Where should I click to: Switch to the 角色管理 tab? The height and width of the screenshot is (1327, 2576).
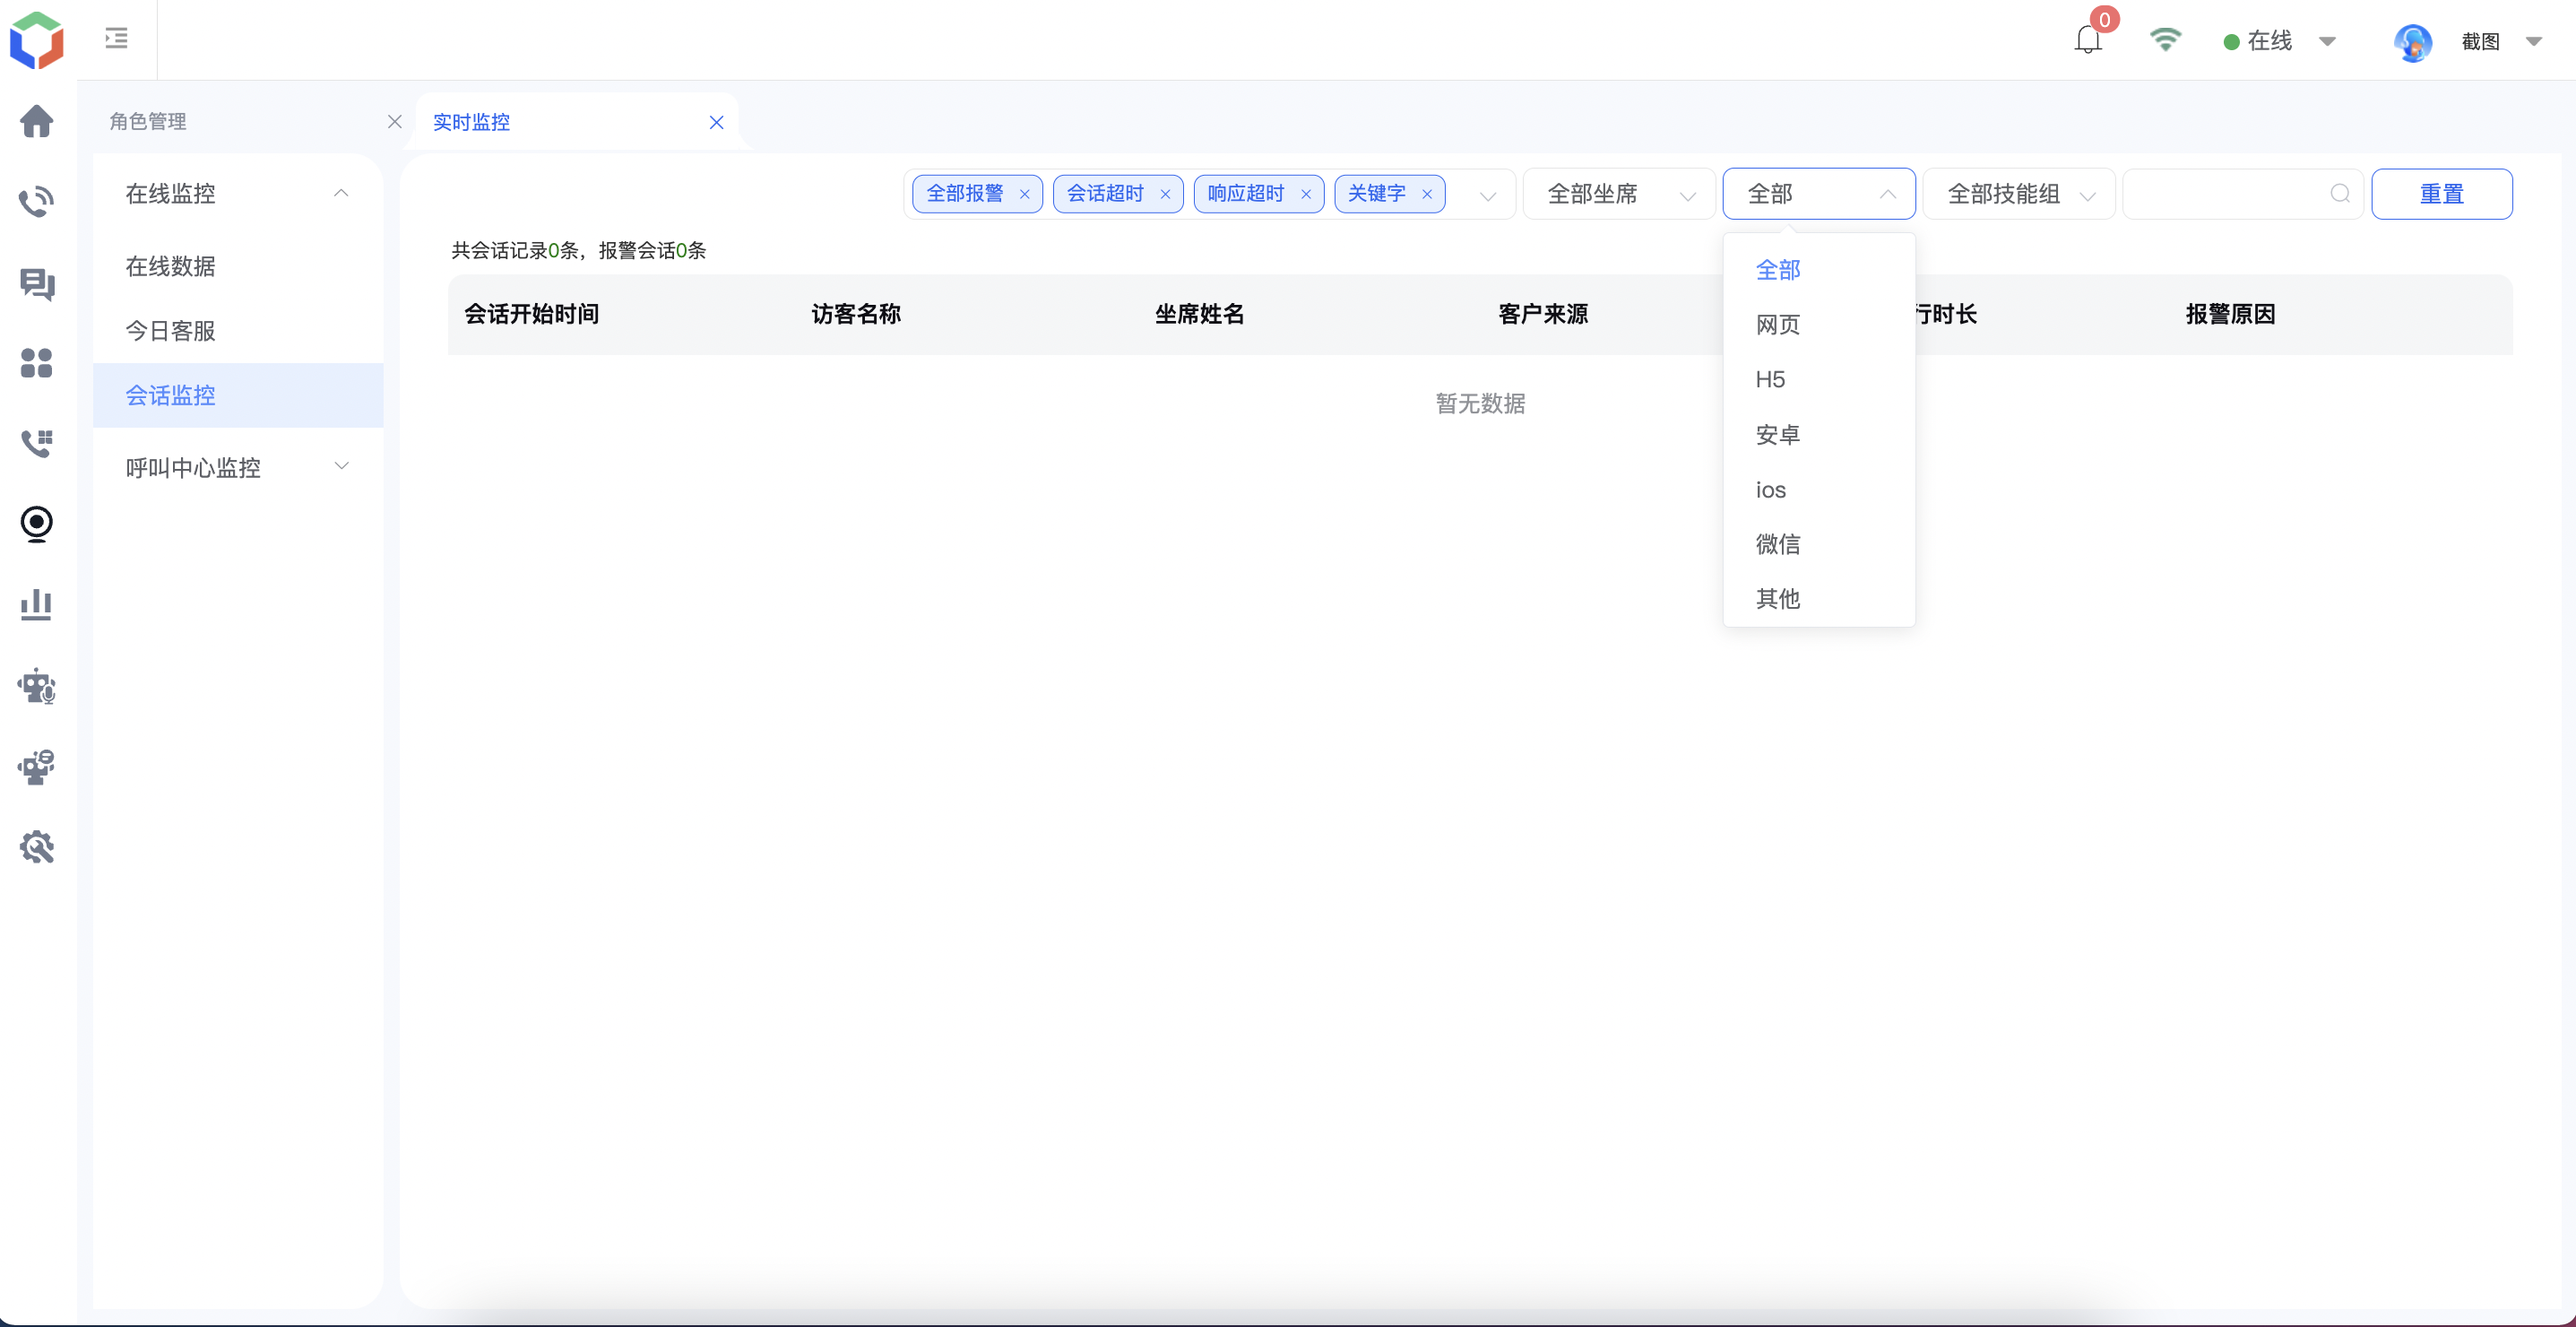148,121
